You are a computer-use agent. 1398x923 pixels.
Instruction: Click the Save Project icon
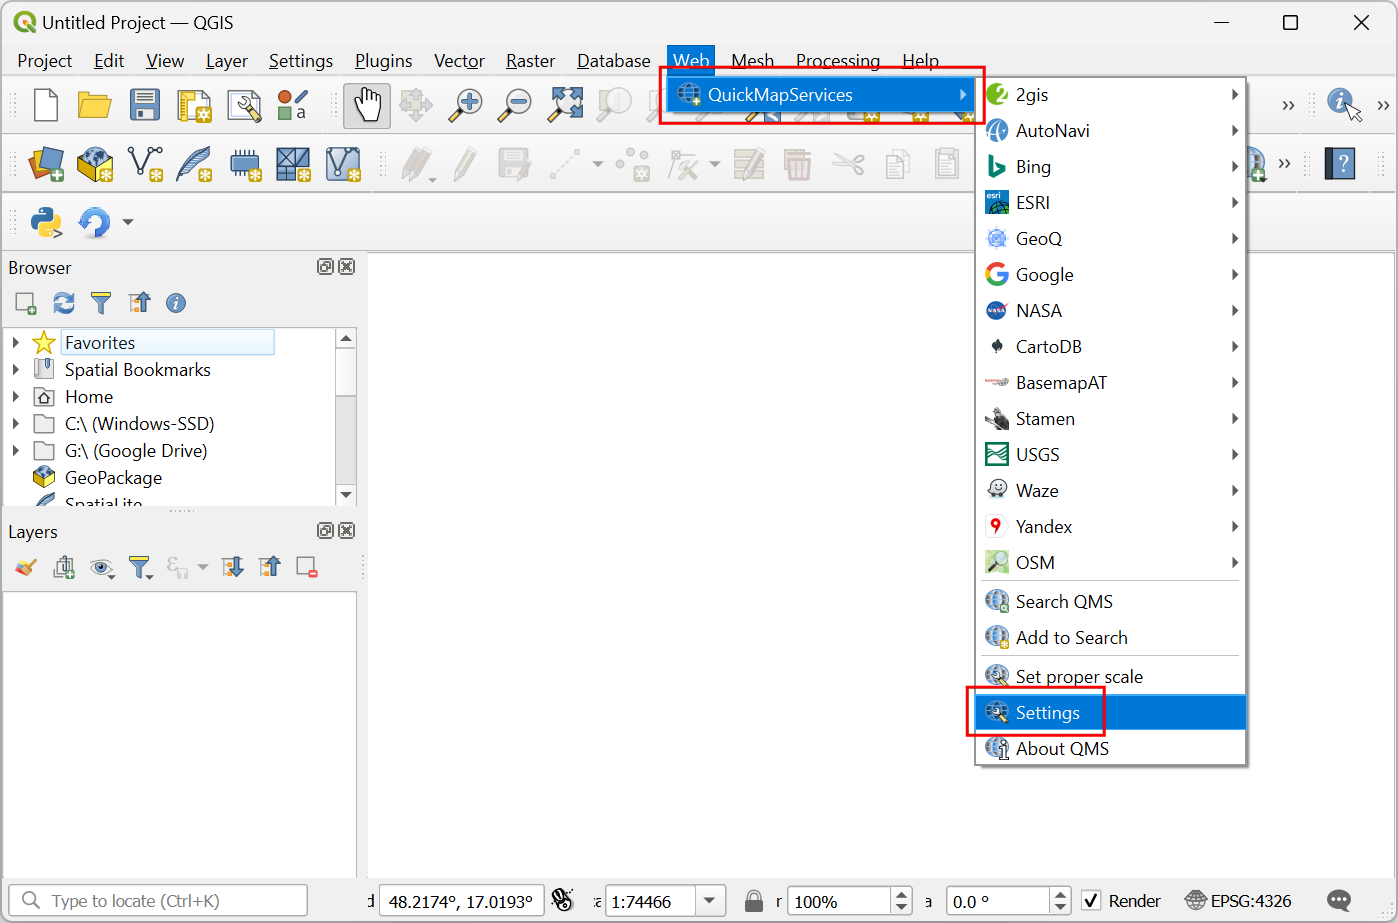tap(144, 105)
